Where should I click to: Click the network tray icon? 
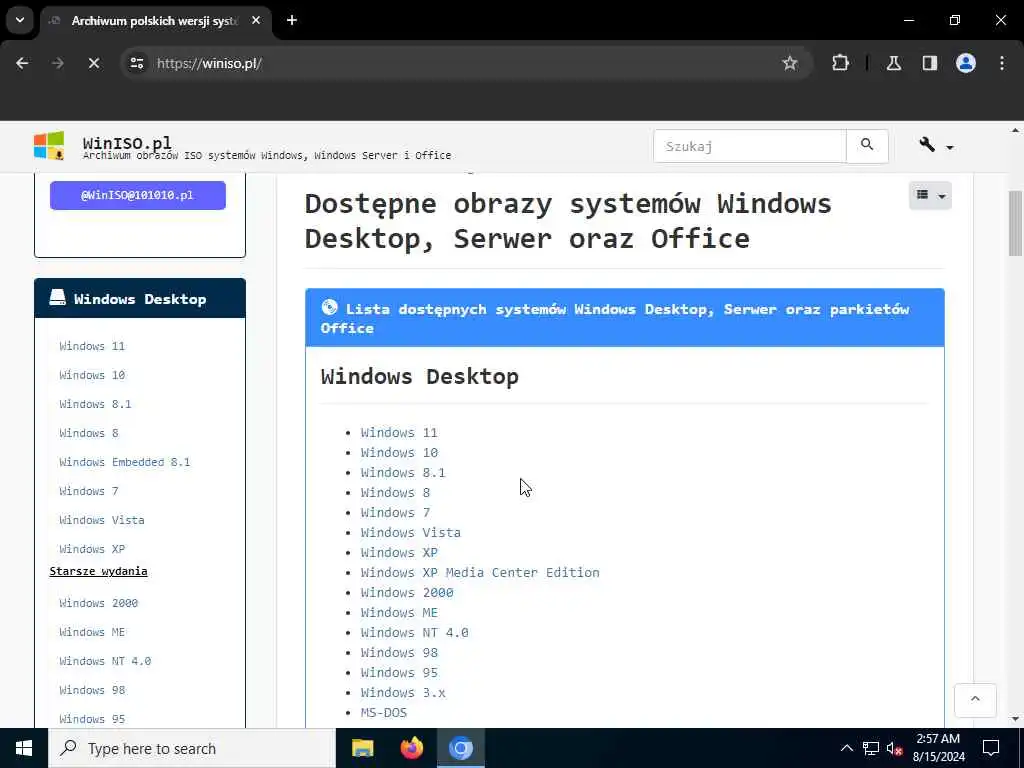[x=871, y=748]
